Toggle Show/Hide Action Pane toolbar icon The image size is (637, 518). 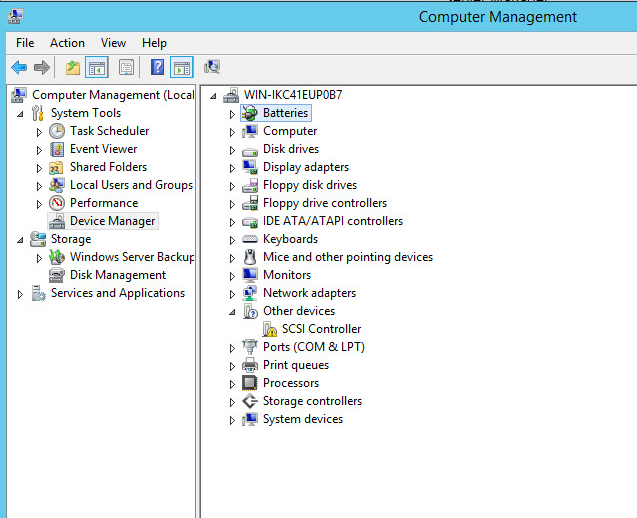[182, 67]
